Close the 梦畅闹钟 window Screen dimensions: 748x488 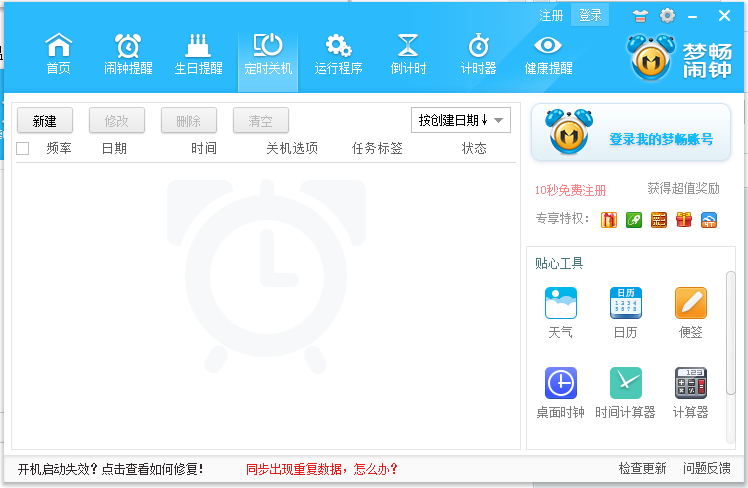coord(724,16)
